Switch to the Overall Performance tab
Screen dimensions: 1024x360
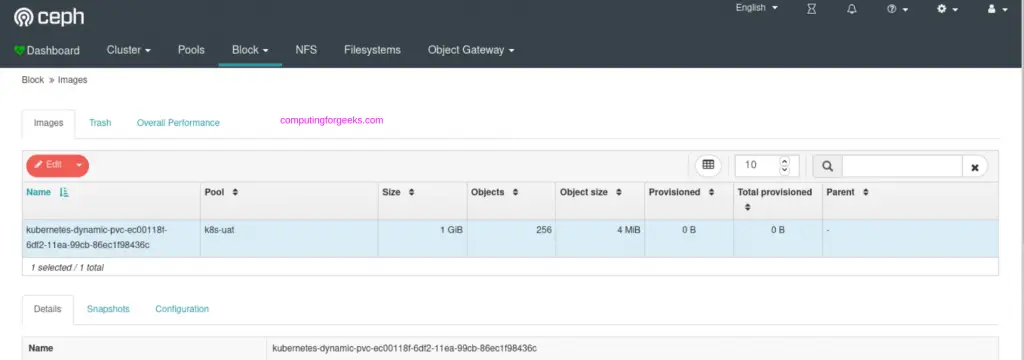tap(178, 123)
